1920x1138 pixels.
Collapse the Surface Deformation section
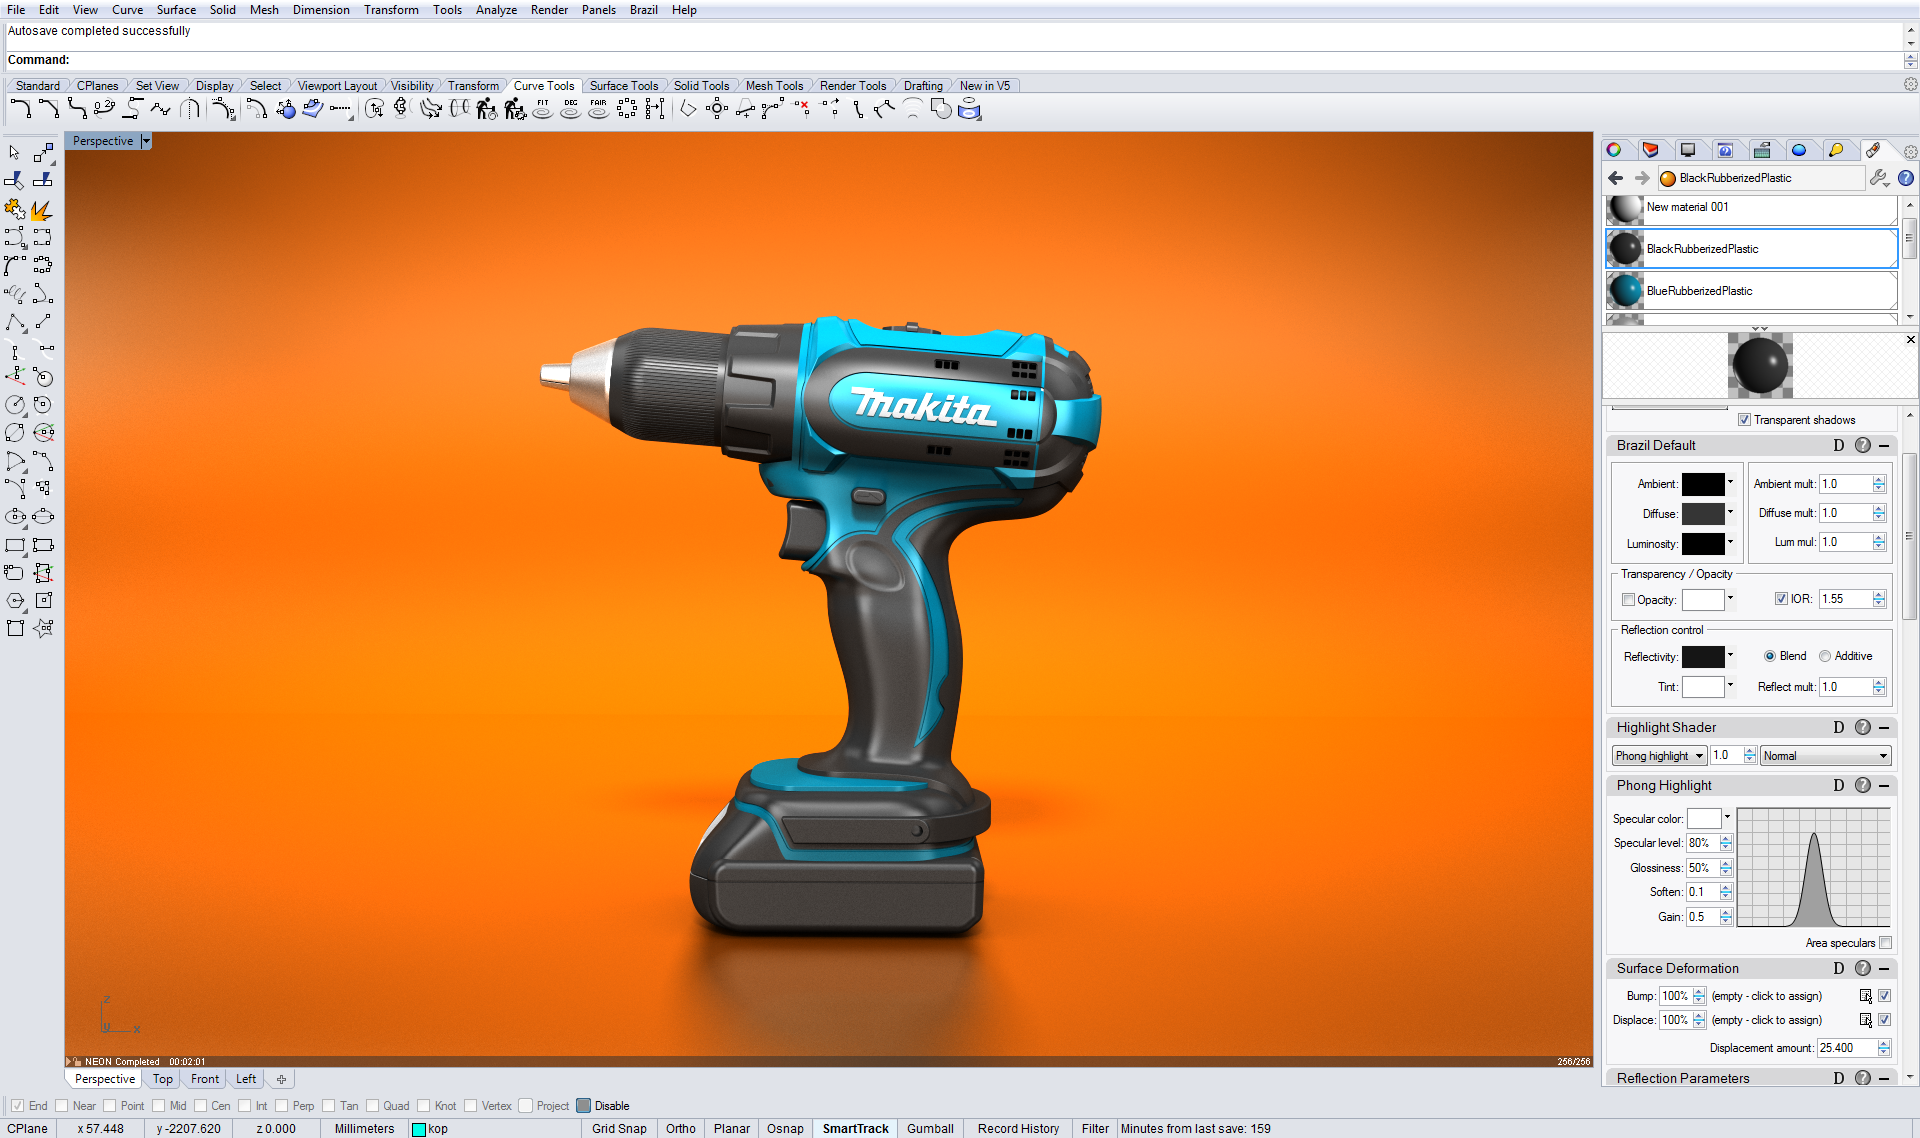[x=1884, y=969]
